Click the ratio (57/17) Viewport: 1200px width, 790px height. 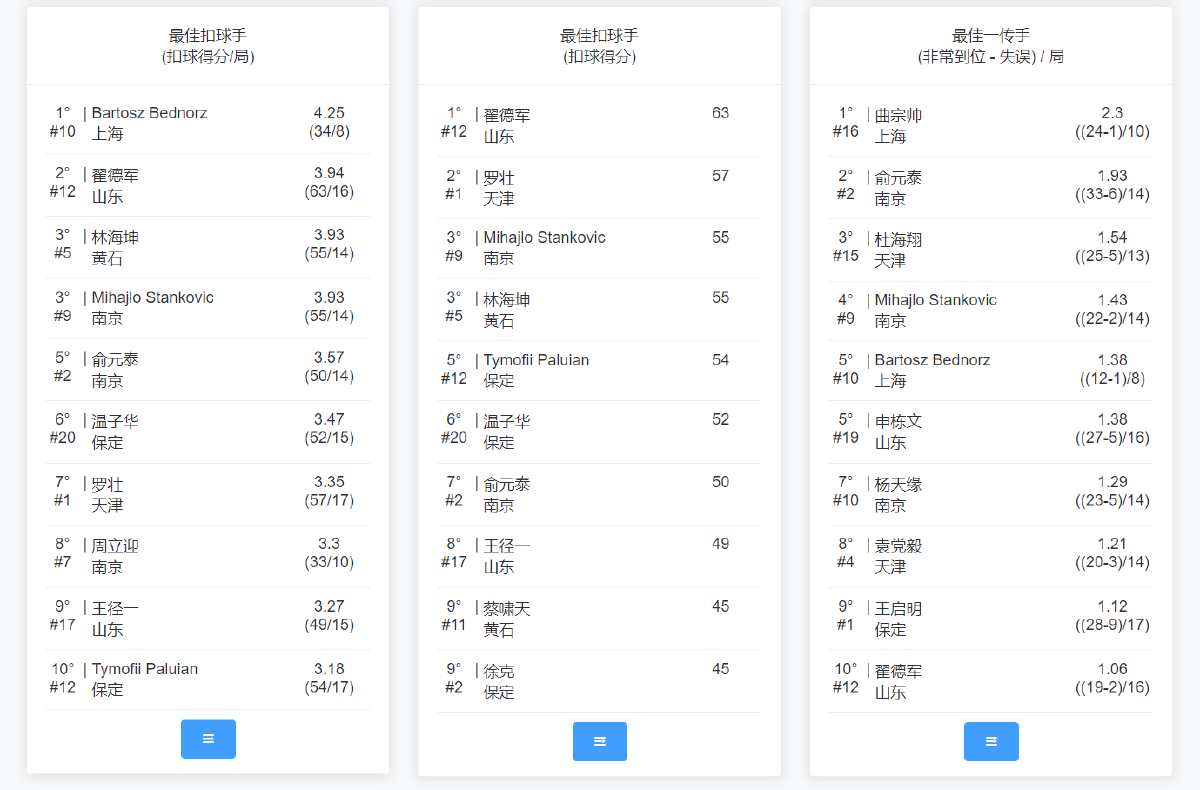coord(329,501)
